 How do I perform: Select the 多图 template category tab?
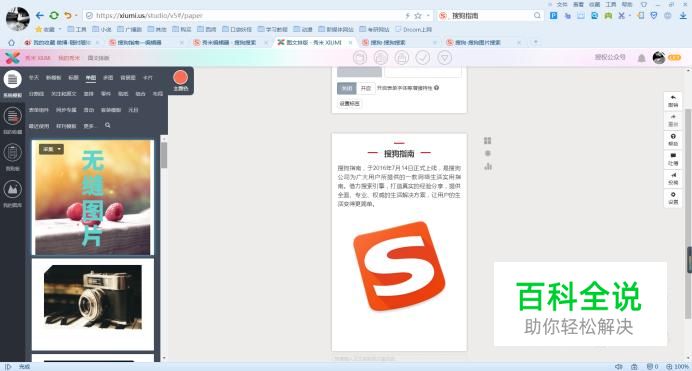point(108,78)
